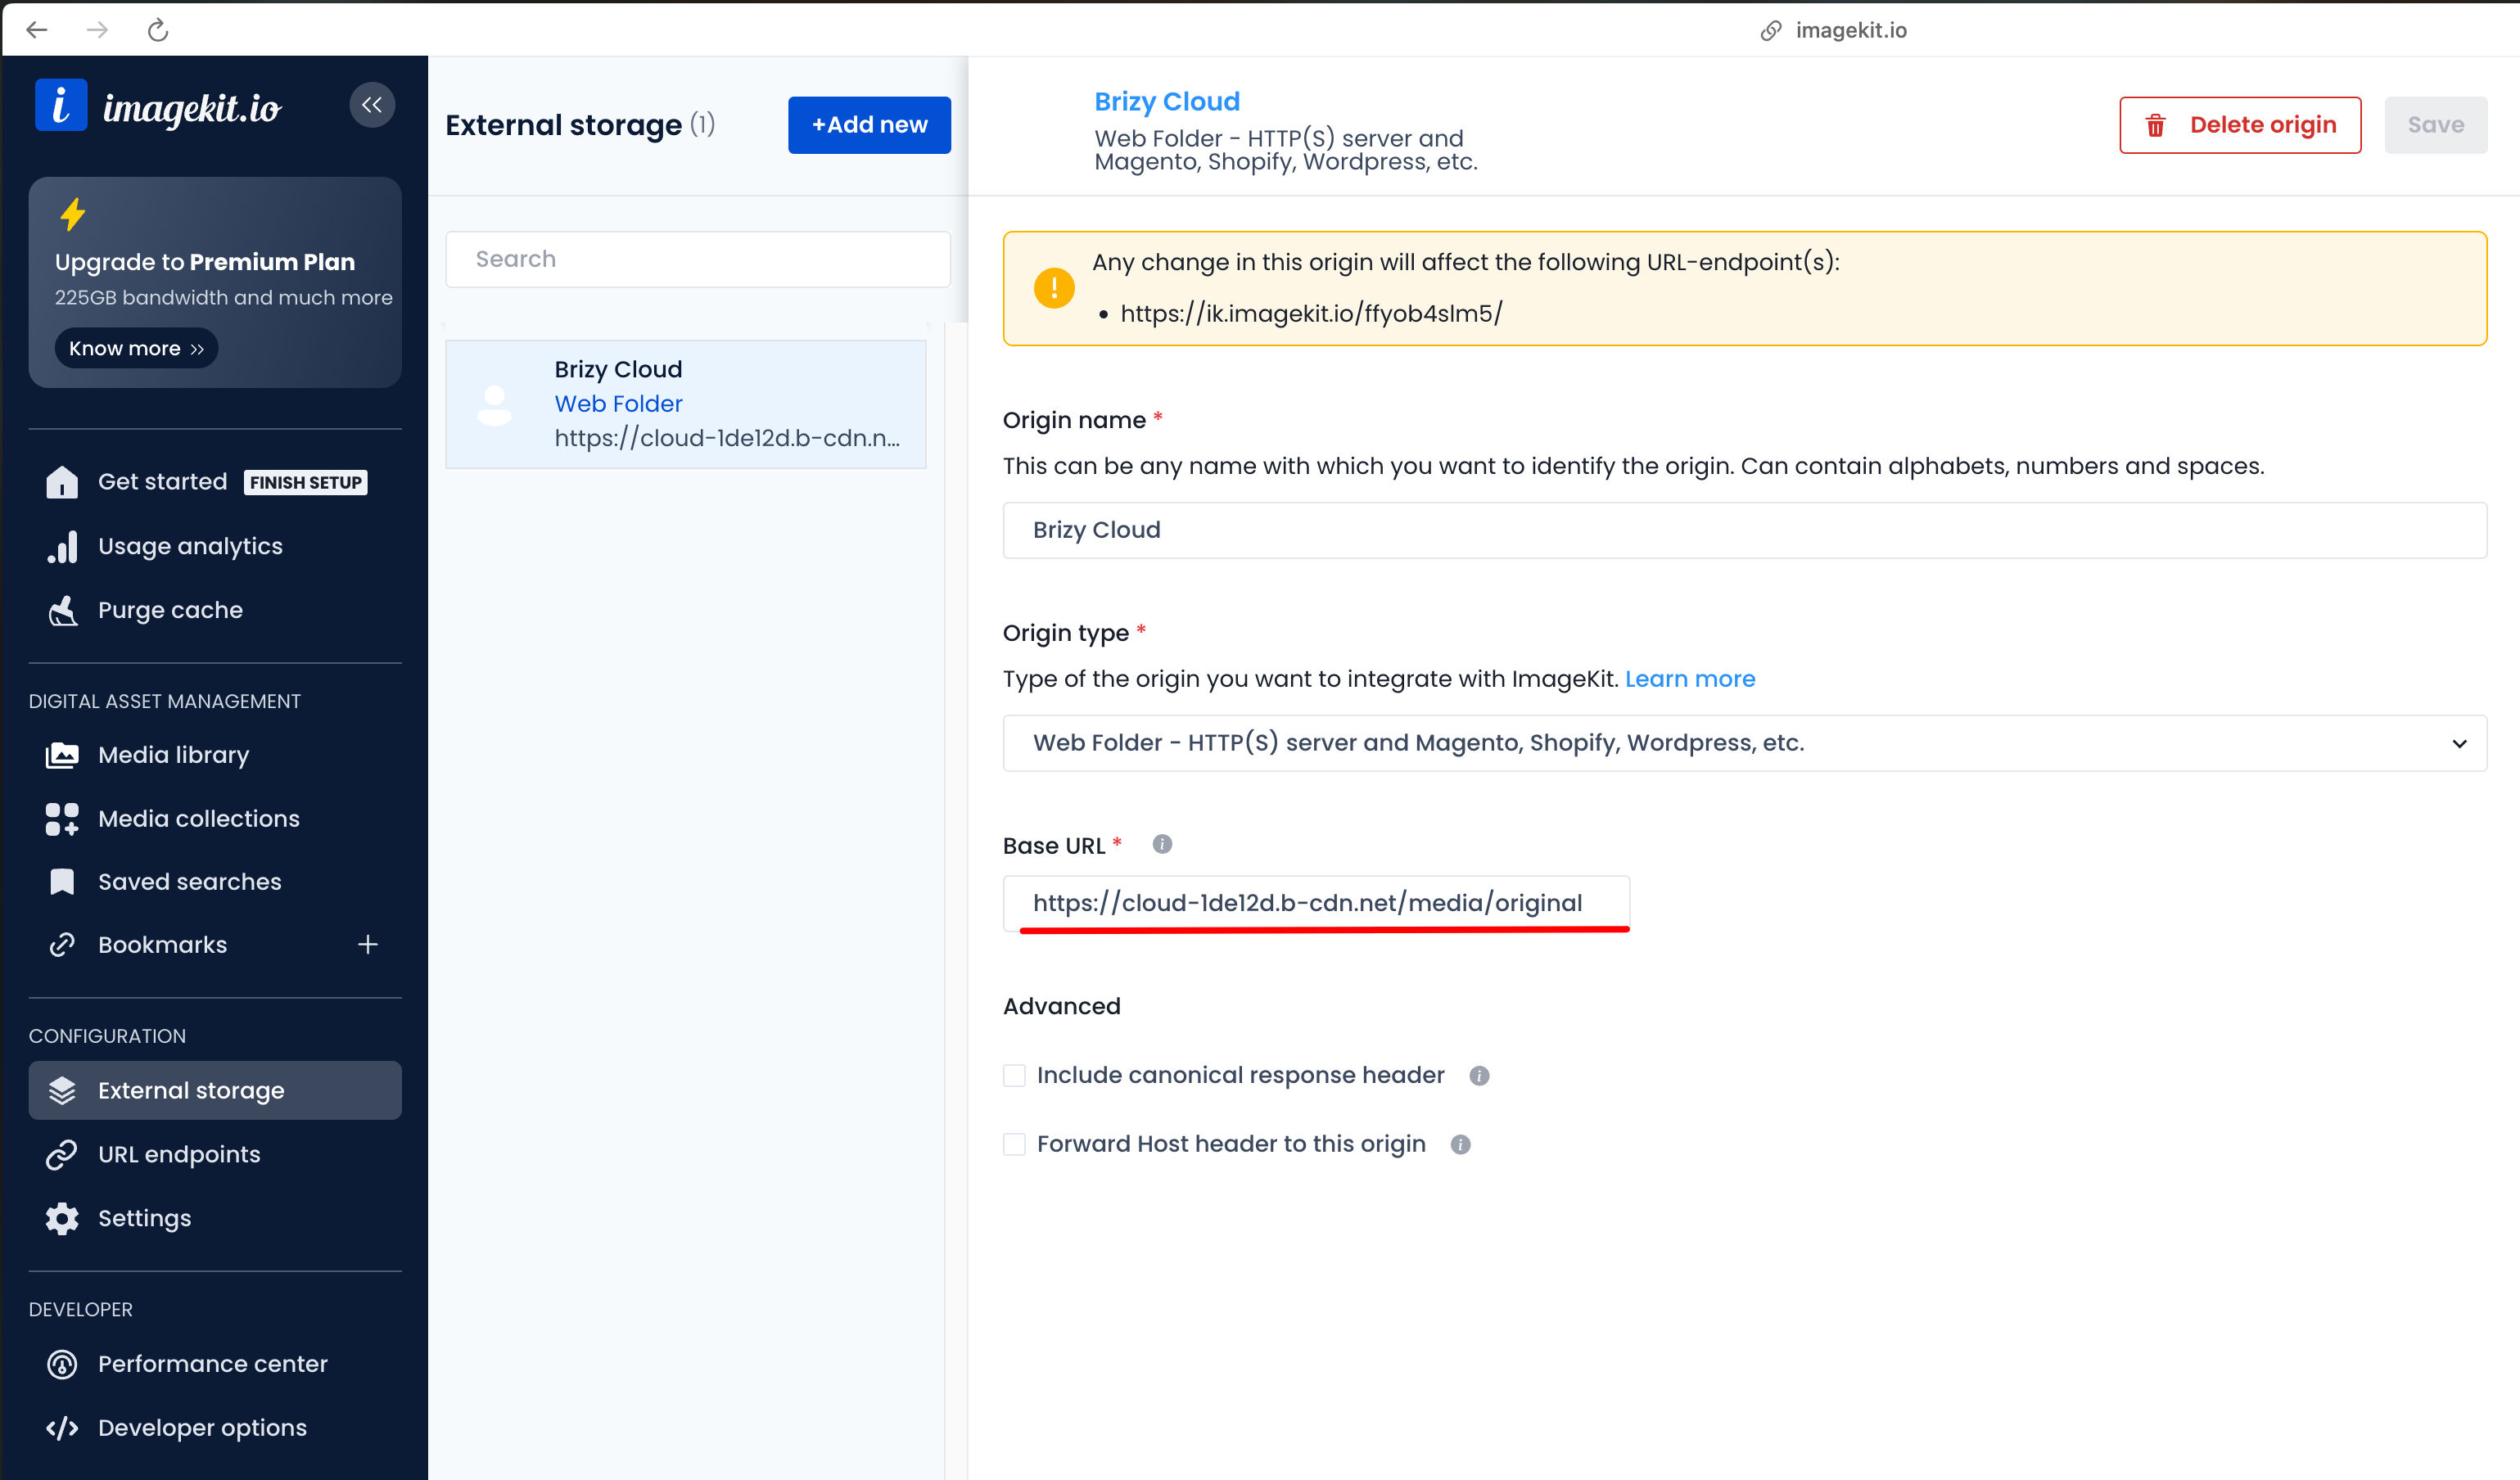The image size is (2520, 1480).
Task: Click the Performance center gauge icon
Action: pyautogui.click(x=62, y=1365)
